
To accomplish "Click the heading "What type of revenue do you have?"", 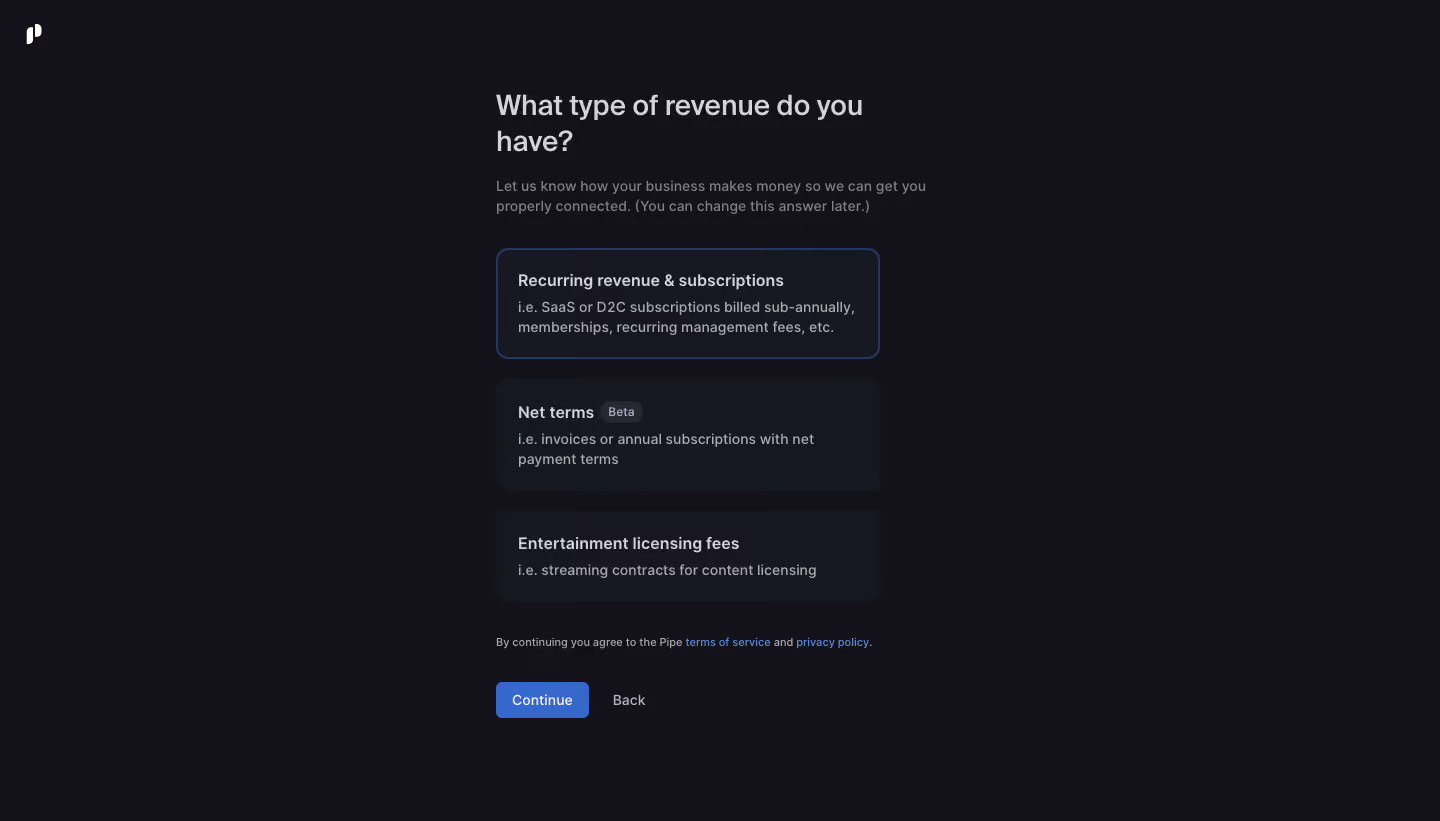I will (679, 123).
